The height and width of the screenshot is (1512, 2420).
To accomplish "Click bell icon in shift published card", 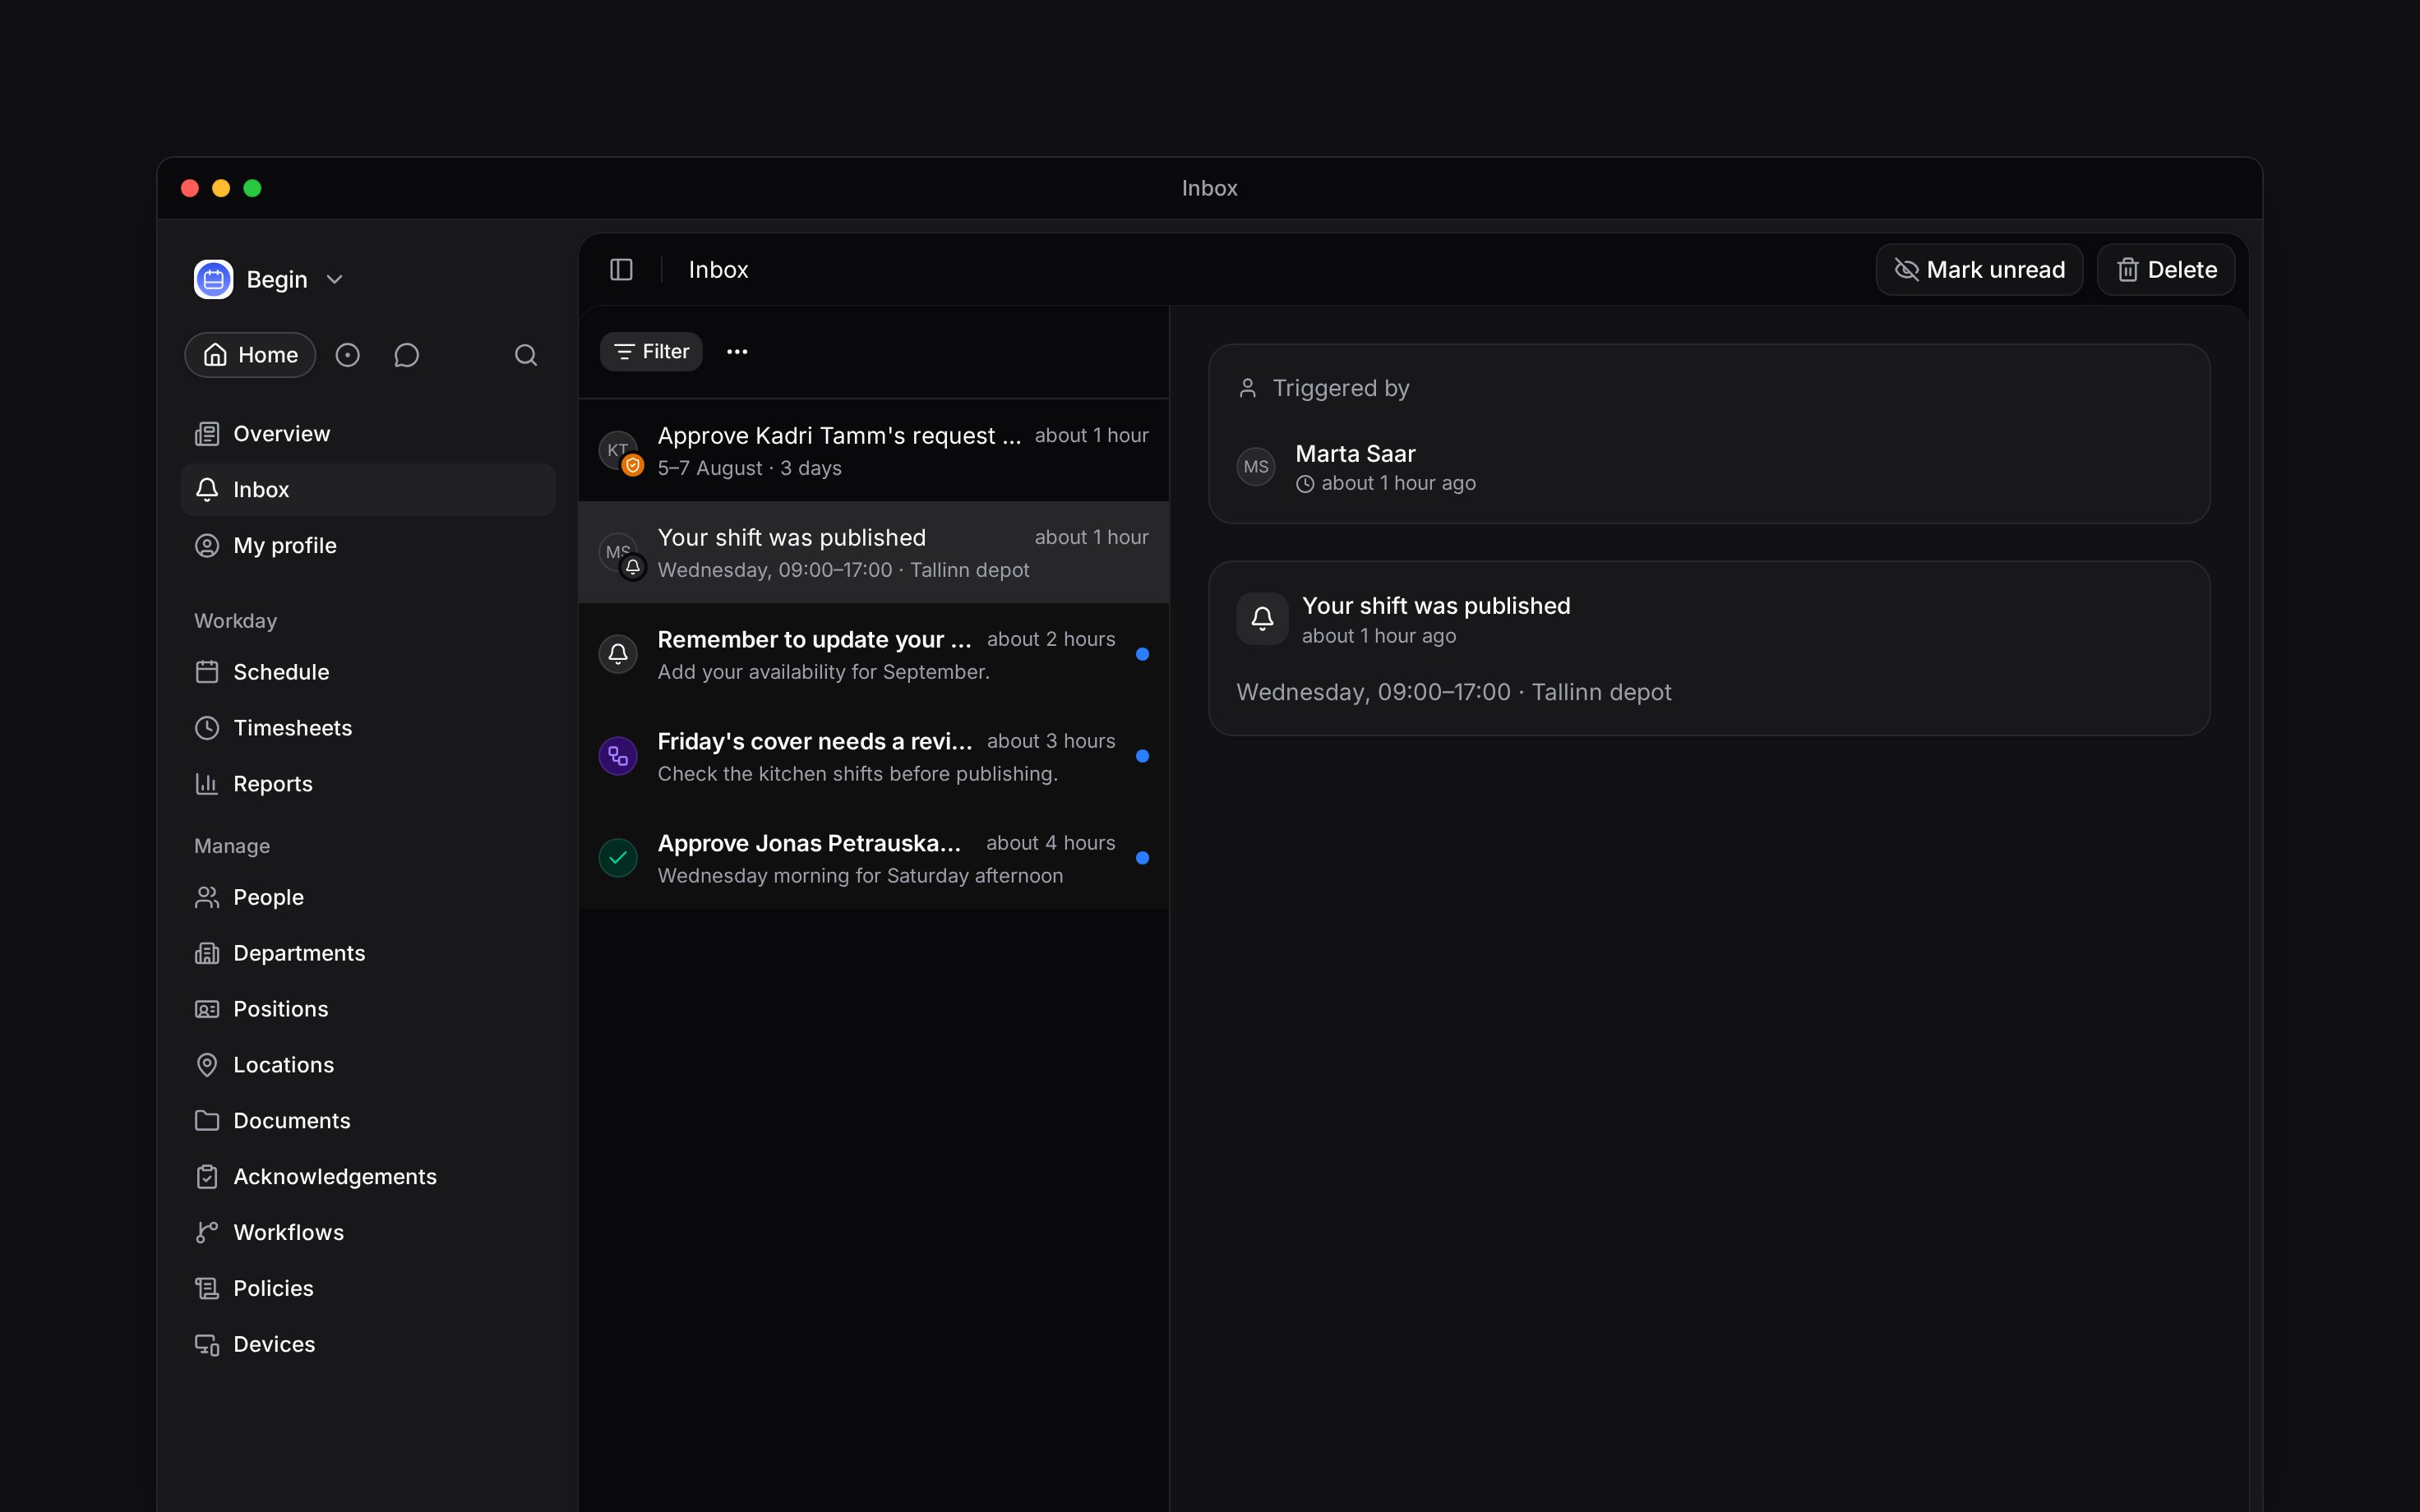I will pyautogui.click(x=1262, y=619).
